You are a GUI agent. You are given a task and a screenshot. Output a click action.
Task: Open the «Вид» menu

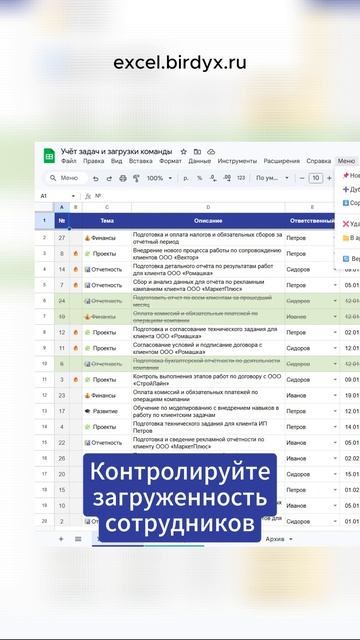pyautogui.click(x=117, y=161)
